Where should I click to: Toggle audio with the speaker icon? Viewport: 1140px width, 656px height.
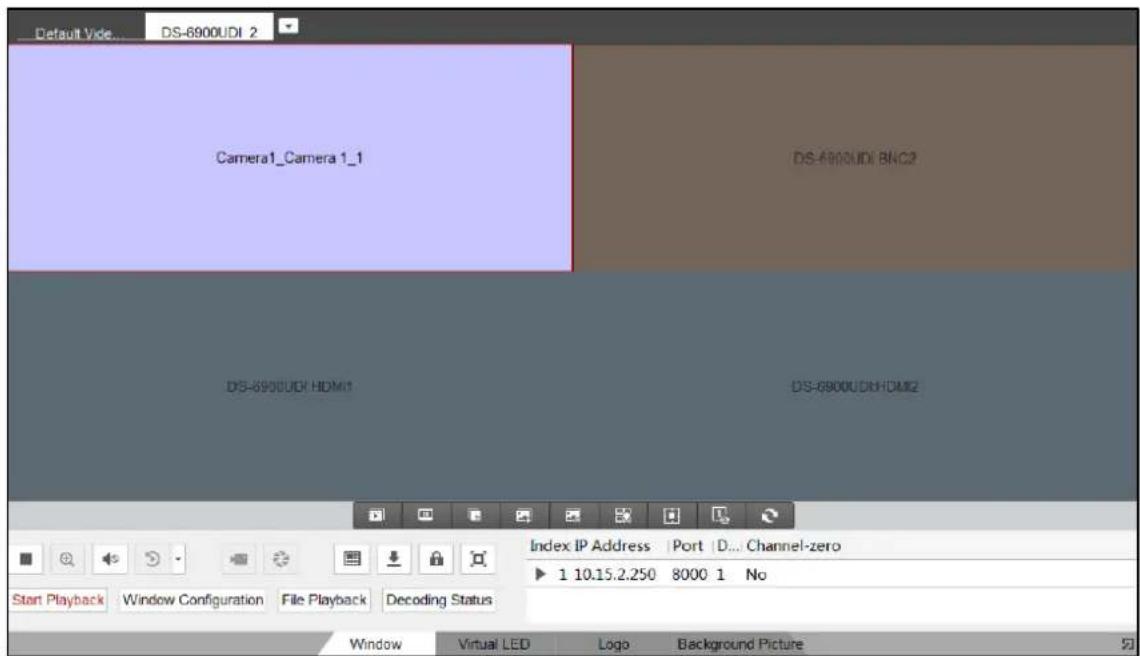pos(110,559)
